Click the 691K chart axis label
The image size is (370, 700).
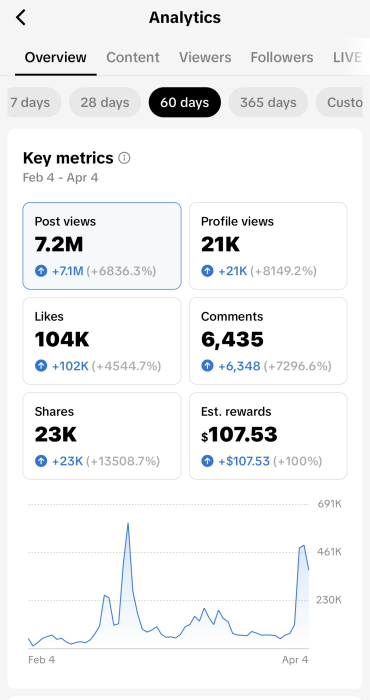(x=329, y=504)
